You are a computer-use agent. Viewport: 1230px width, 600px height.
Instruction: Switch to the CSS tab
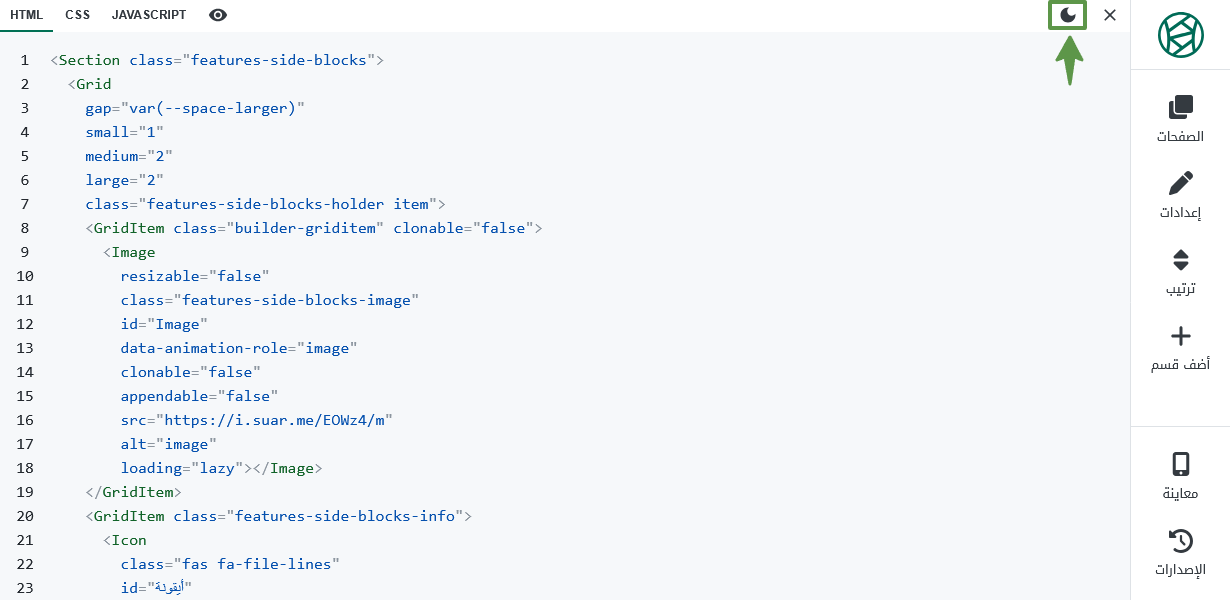(77, 15)
